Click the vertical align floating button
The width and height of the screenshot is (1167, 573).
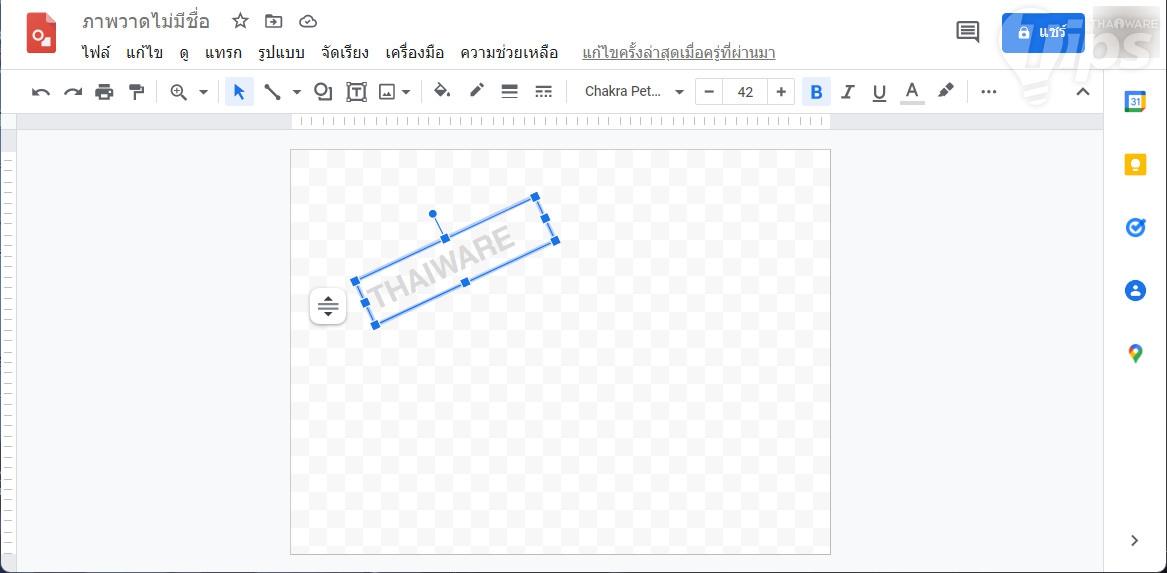327,306
